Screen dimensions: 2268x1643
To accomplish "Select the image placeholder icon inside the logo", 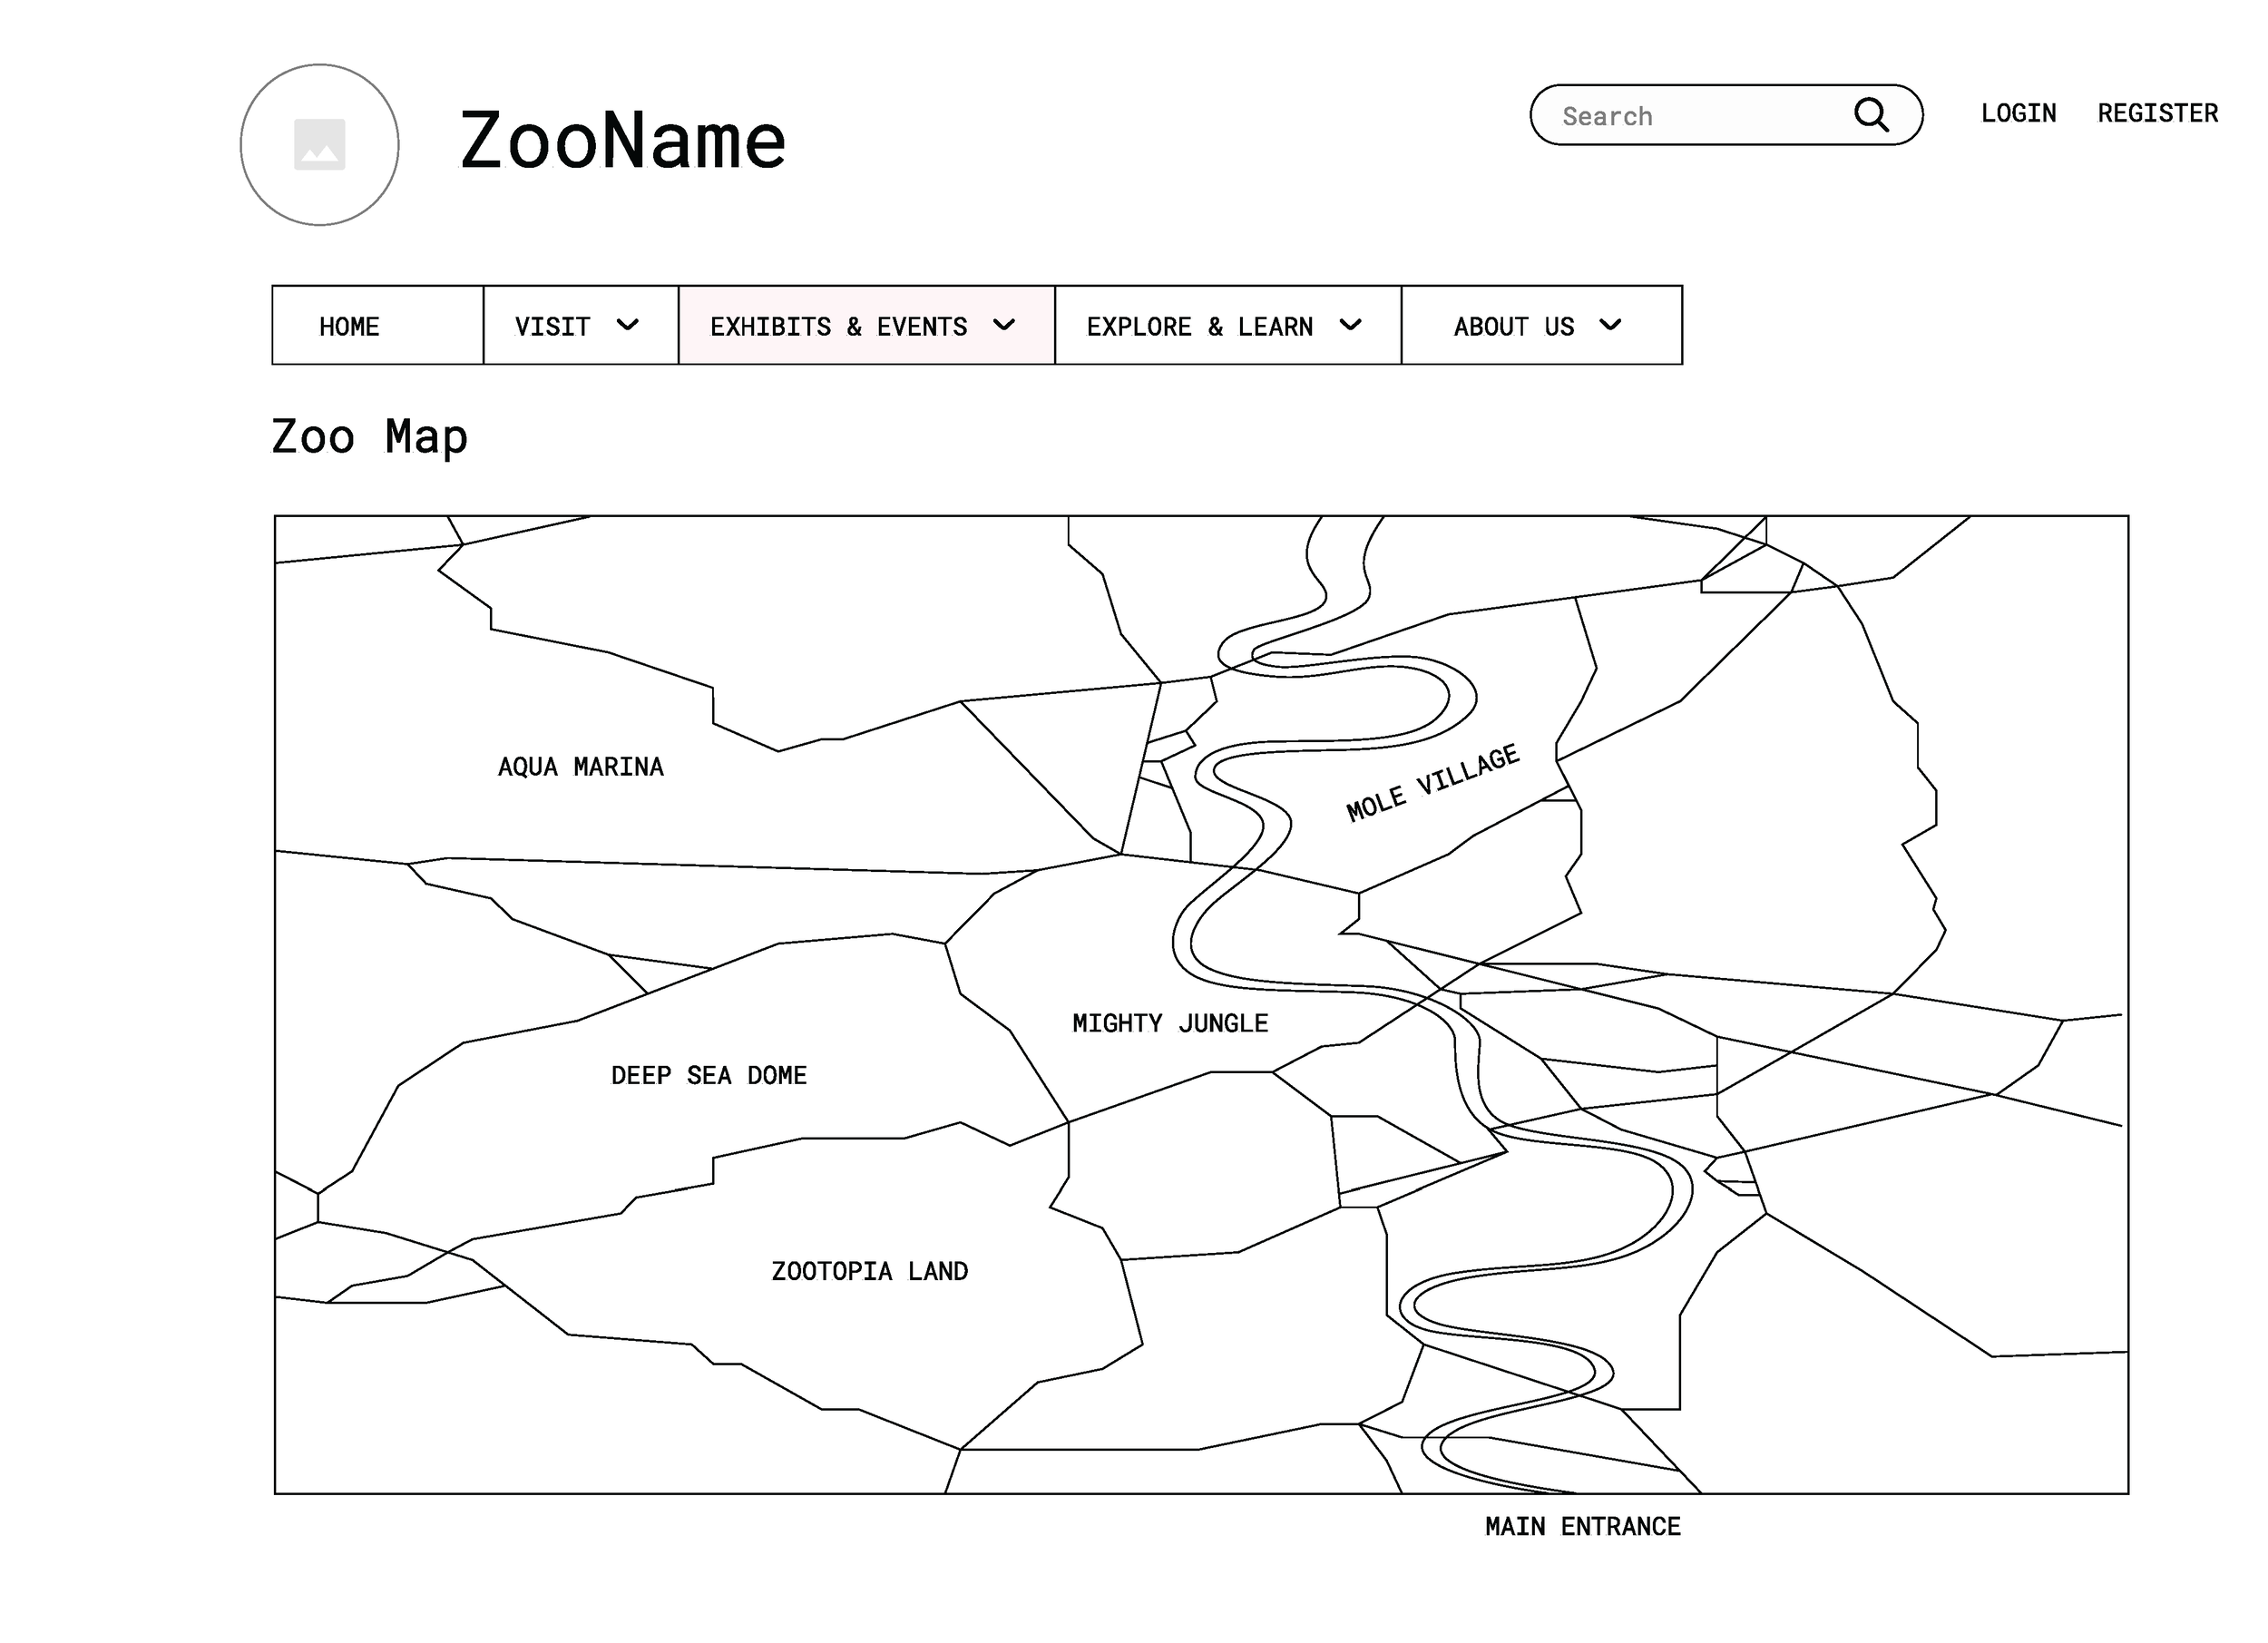I will [319, 144].
